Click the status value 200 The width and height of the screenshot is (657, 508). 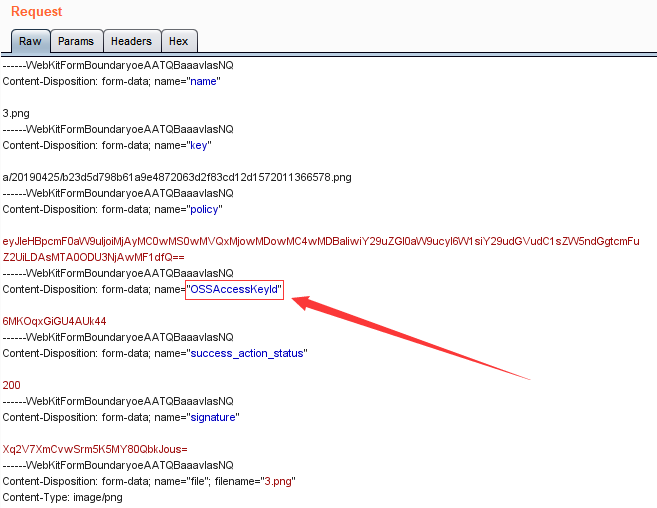click(11, 385)
